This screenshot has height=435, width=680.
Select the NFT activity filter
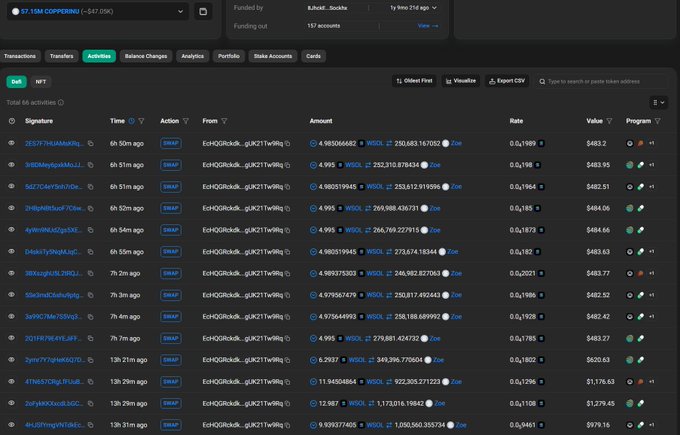(x=41, y=82)
